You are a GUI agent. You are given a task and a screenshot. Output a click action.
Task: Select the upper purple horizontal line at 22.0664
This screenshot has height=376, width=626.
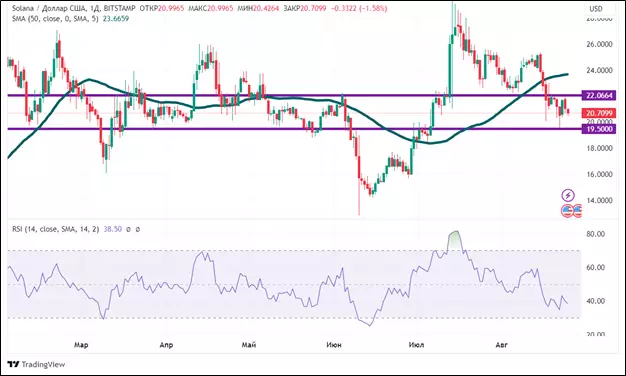tap(295, 95)
